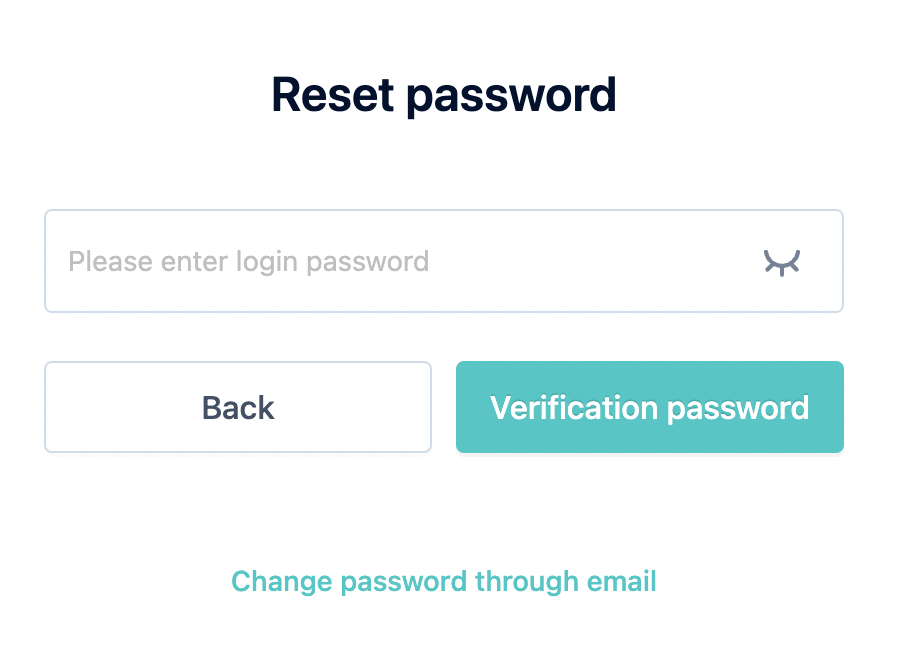Image resolution: width=908 pixels, height=658 pixels.
Task: Choose the white outlined Back button
Action: pyautogui.click(x=238, y=407)
